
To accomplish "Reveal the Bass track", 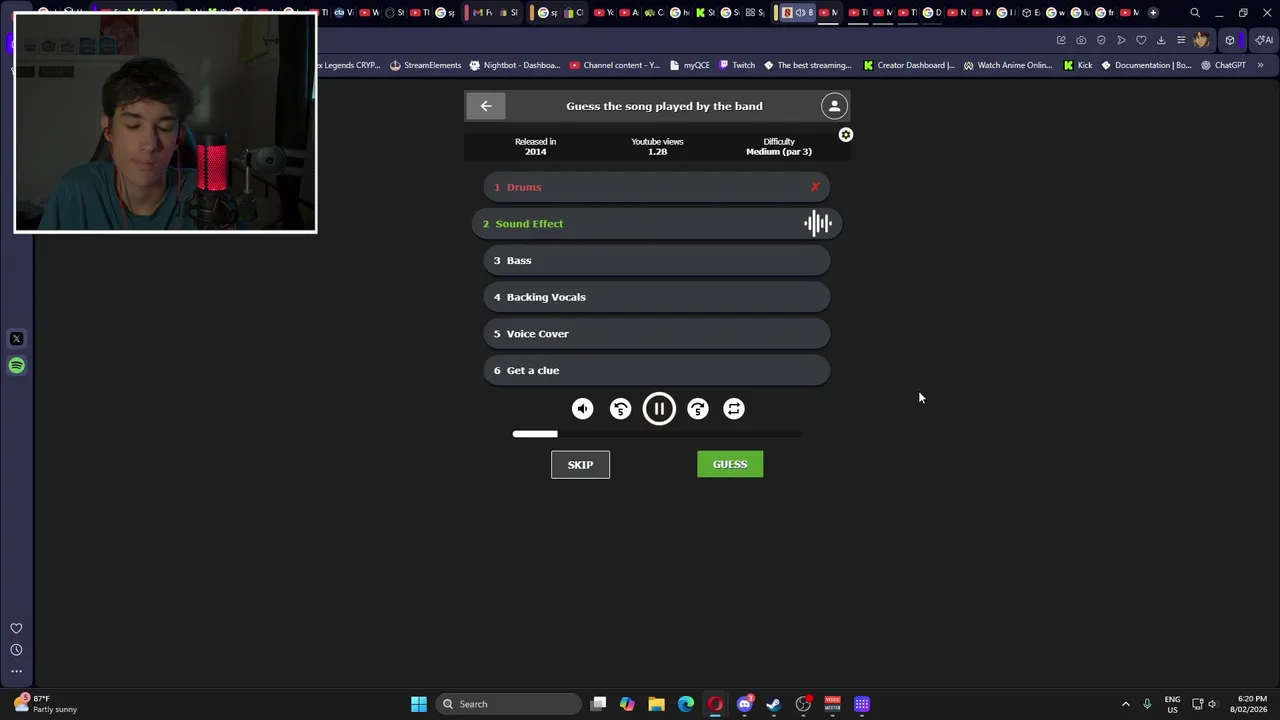I will point(657,260).
